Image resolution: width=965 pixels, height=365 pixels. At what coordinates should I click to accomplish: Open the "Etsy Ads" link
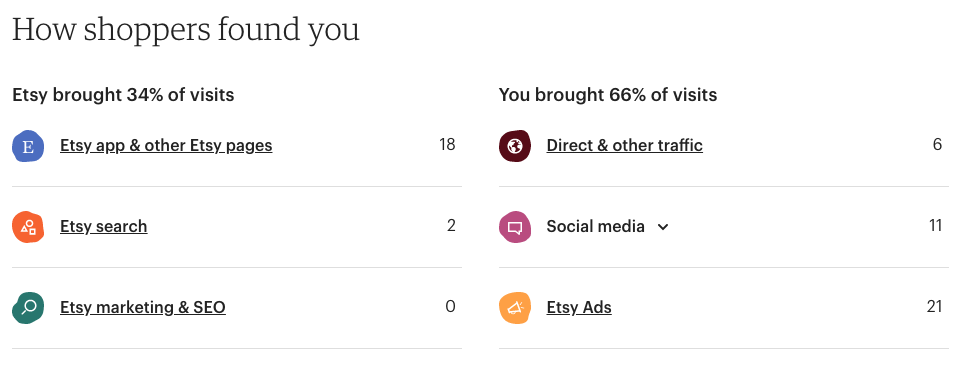click(x=579, y=307)
